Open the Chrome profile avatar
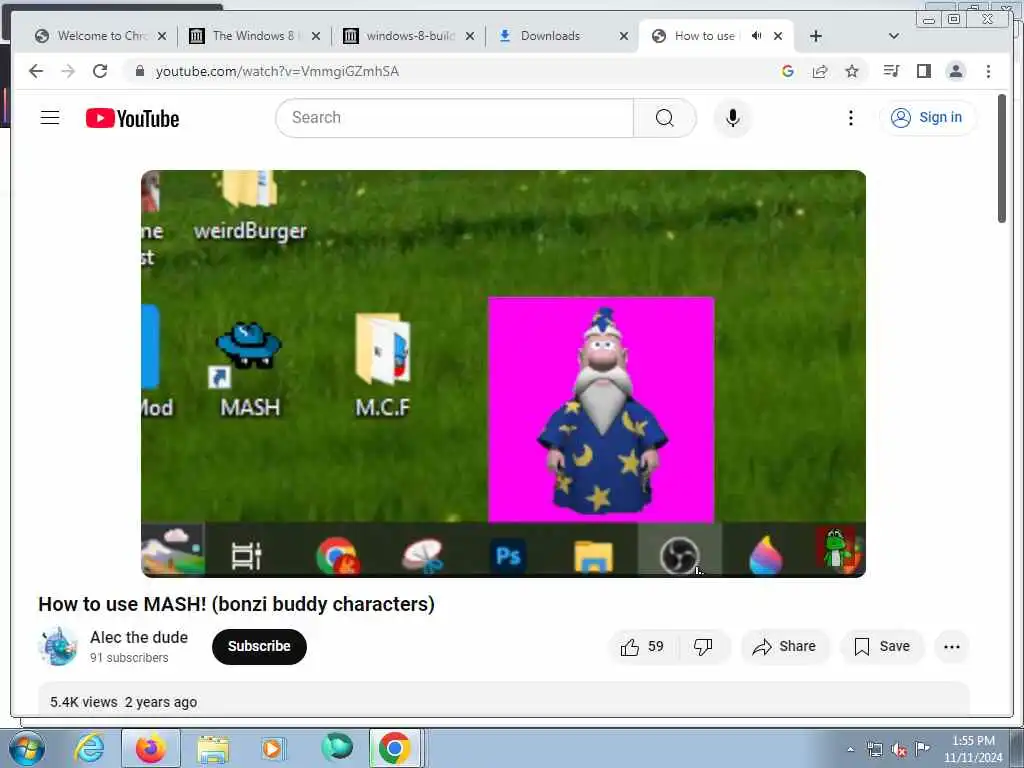This screenshot has width=1024, height=768. (x=955, y=71)
